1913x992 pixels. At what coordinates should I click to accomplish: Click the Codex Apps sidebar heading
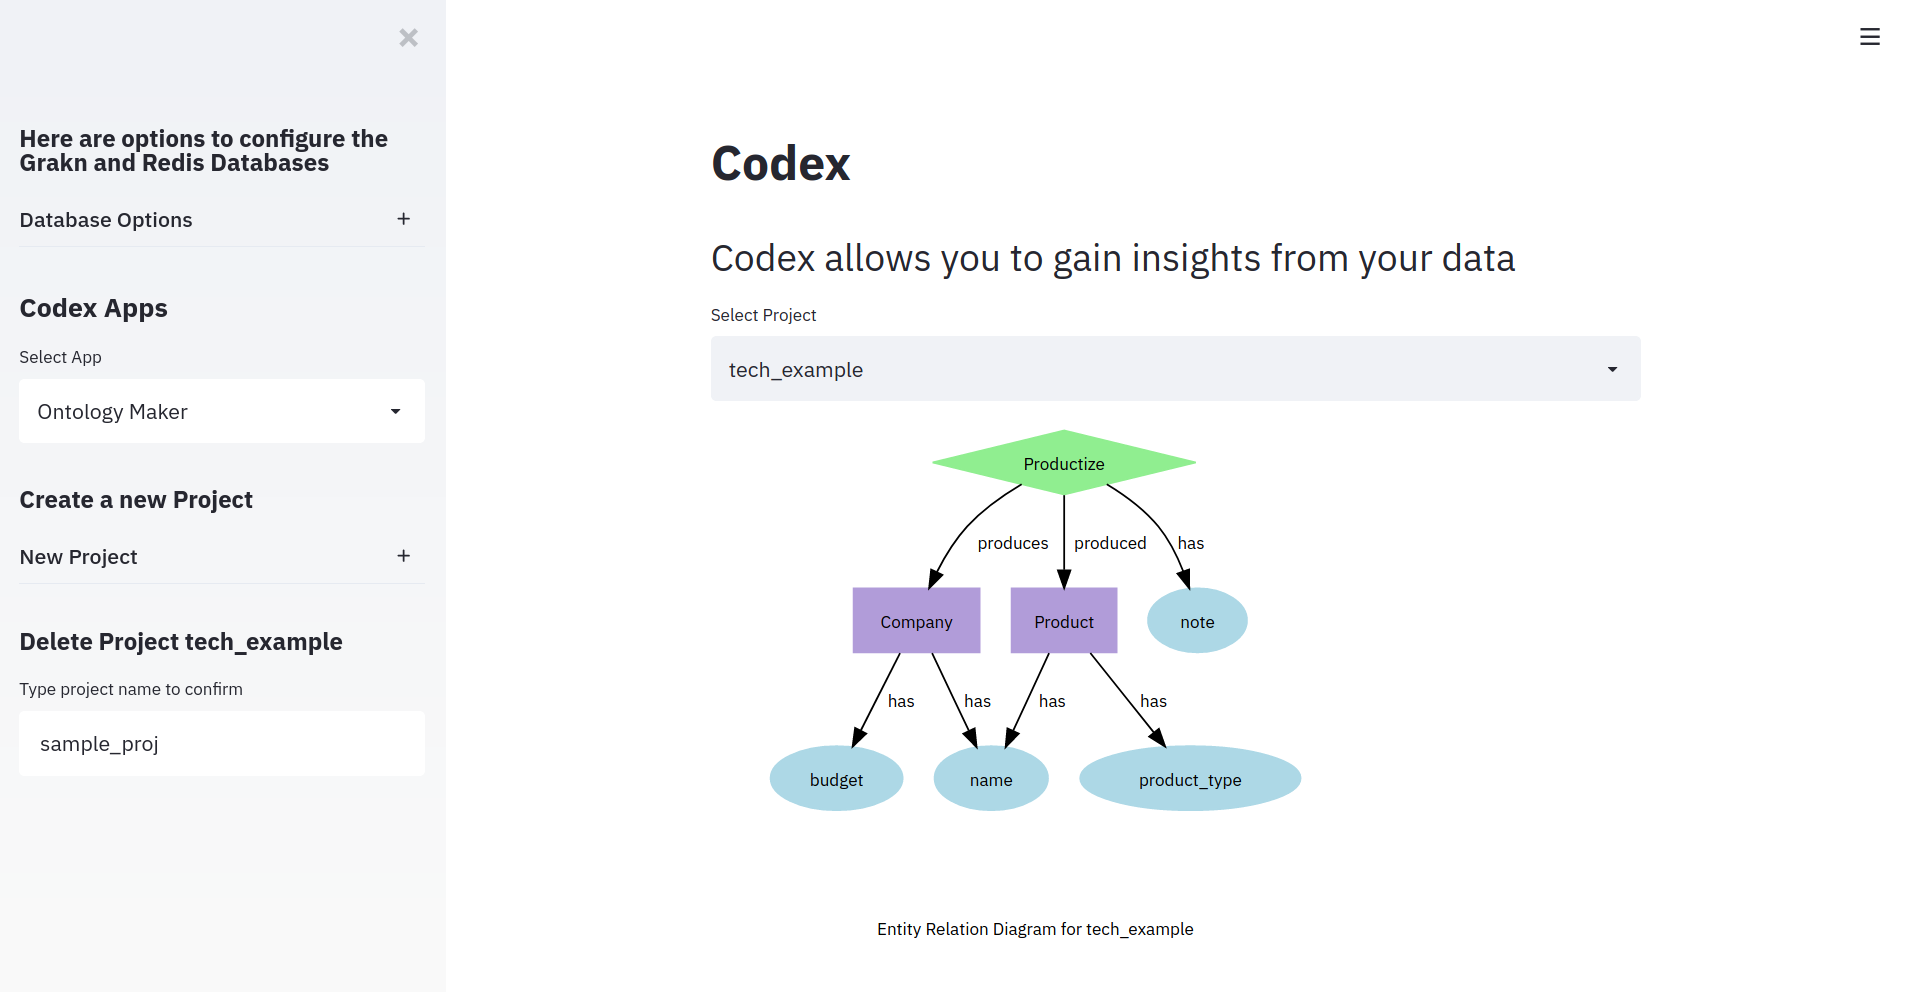94,308
